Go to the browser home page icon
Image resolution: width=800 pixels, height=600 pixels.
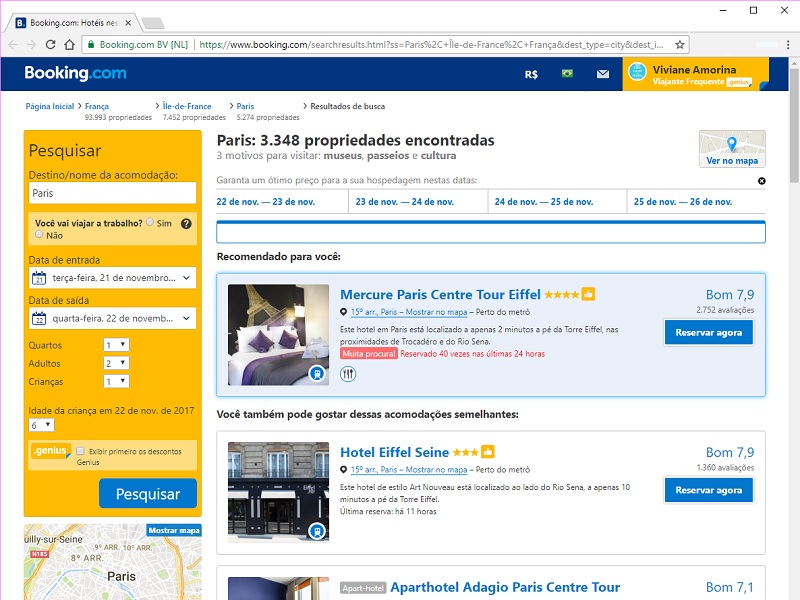tap(69, 44)
